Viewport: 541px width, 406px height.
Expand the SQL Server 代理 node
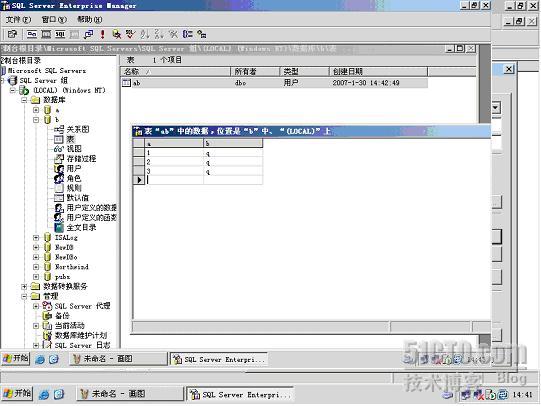(x=36, y=306)
